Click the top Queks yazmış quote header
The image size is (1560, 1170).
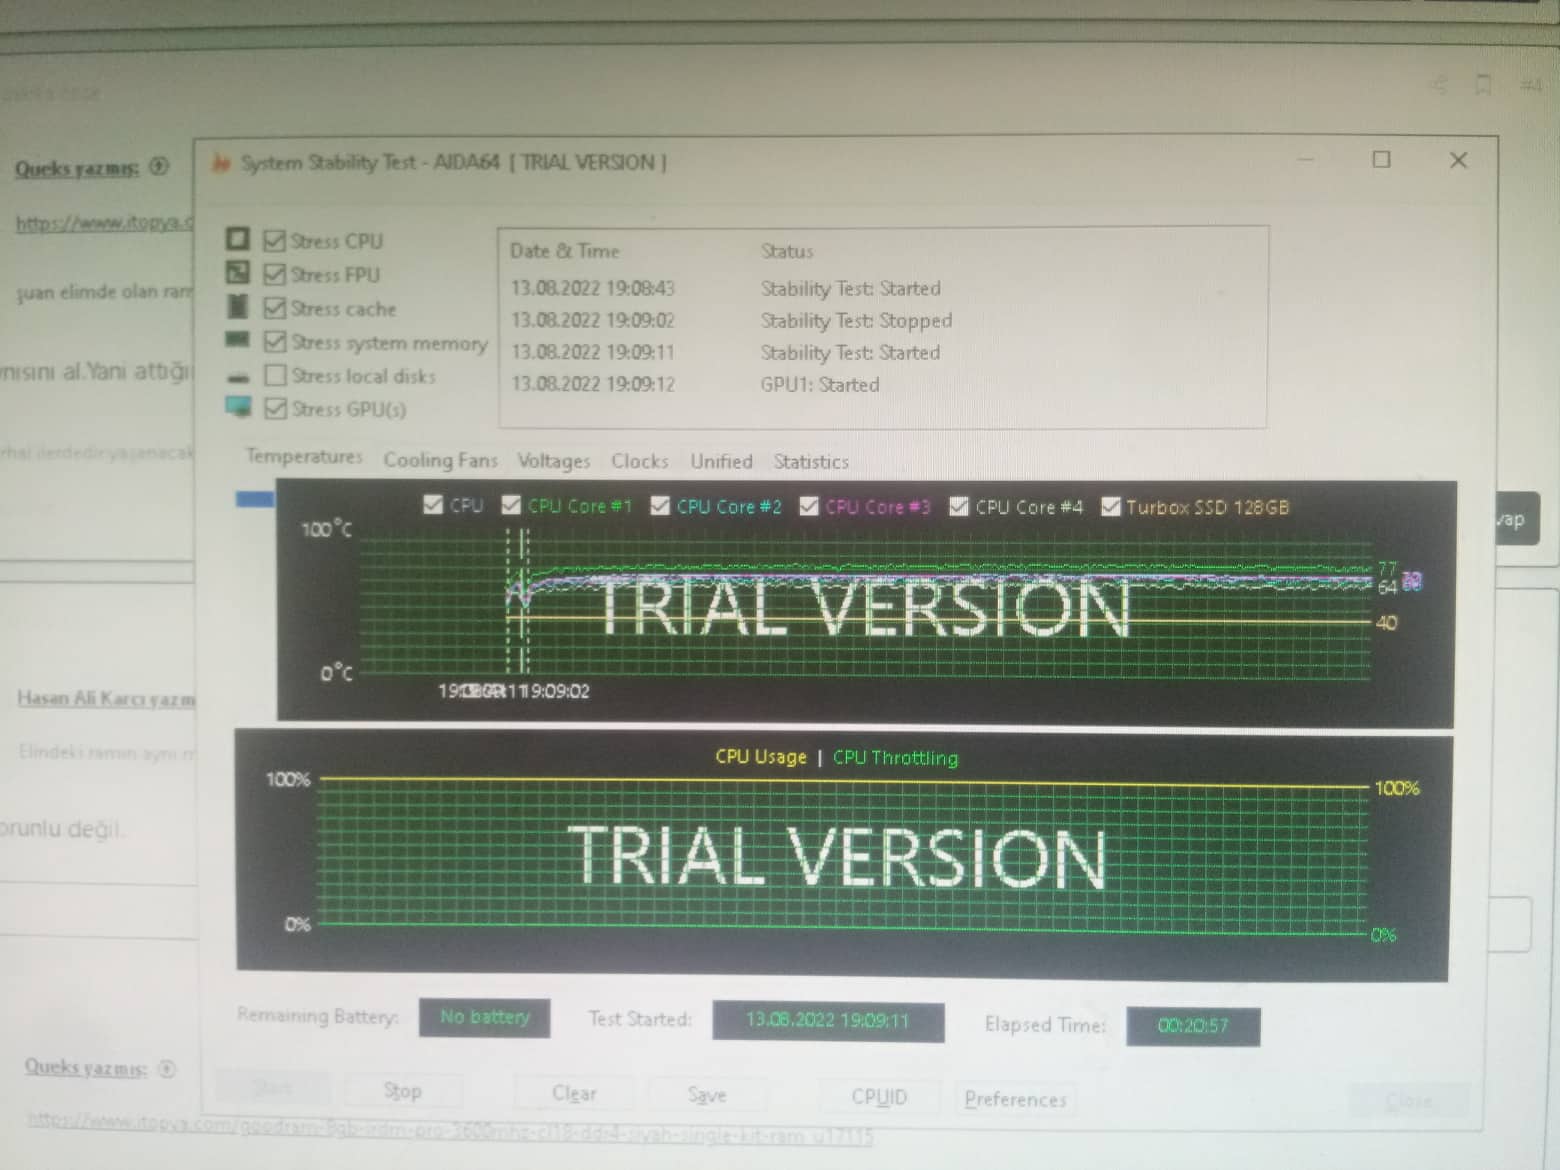pyautogui.click(x=77, y=168)
